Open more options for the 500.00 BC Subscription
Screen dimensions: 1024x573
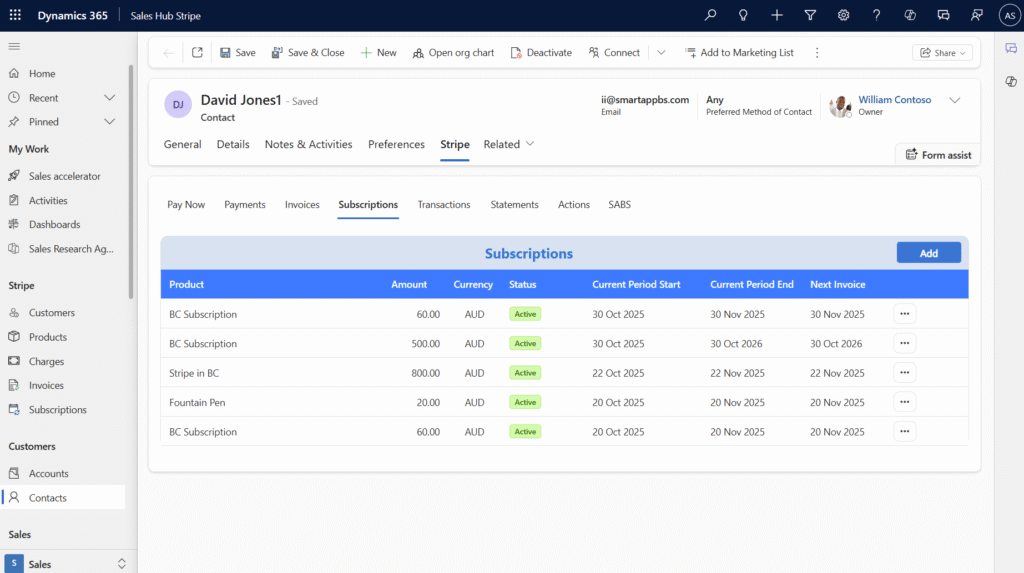[904, 343]
